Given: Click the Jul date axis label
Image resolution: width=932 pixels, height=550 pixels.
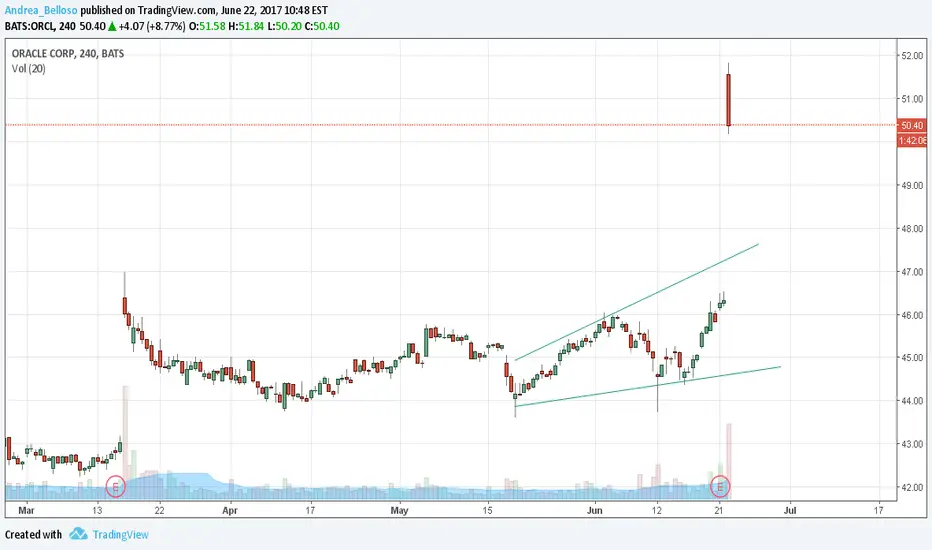Looking at the screenshot, I should tap(790, 510).
